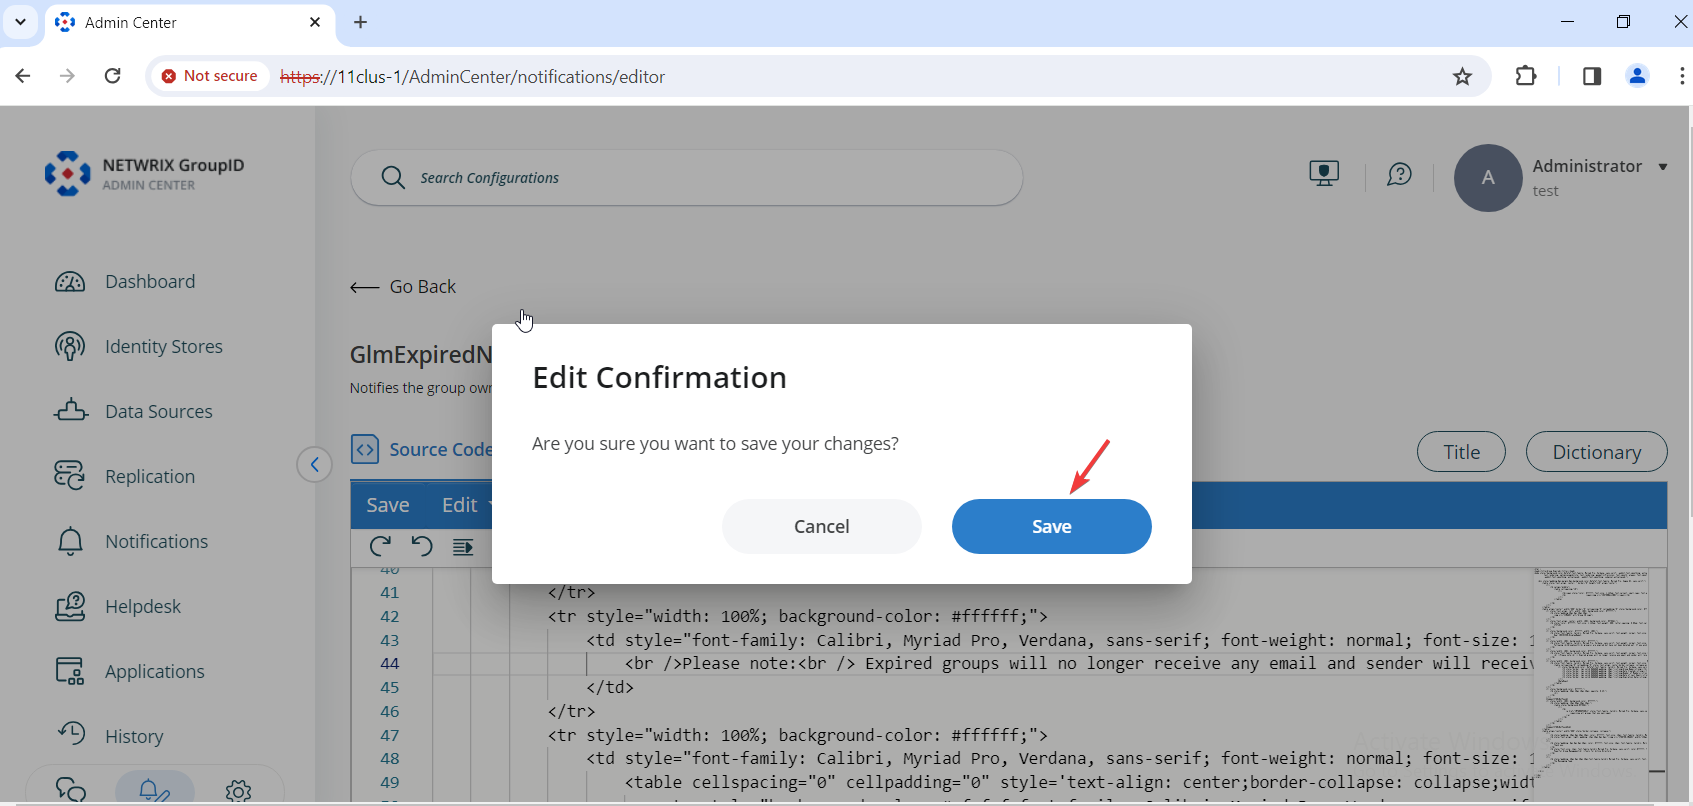This screenshot has width=1693, height=806.
Task: Click the redo arrow in the editor toolbar
Action: point(380,547)
